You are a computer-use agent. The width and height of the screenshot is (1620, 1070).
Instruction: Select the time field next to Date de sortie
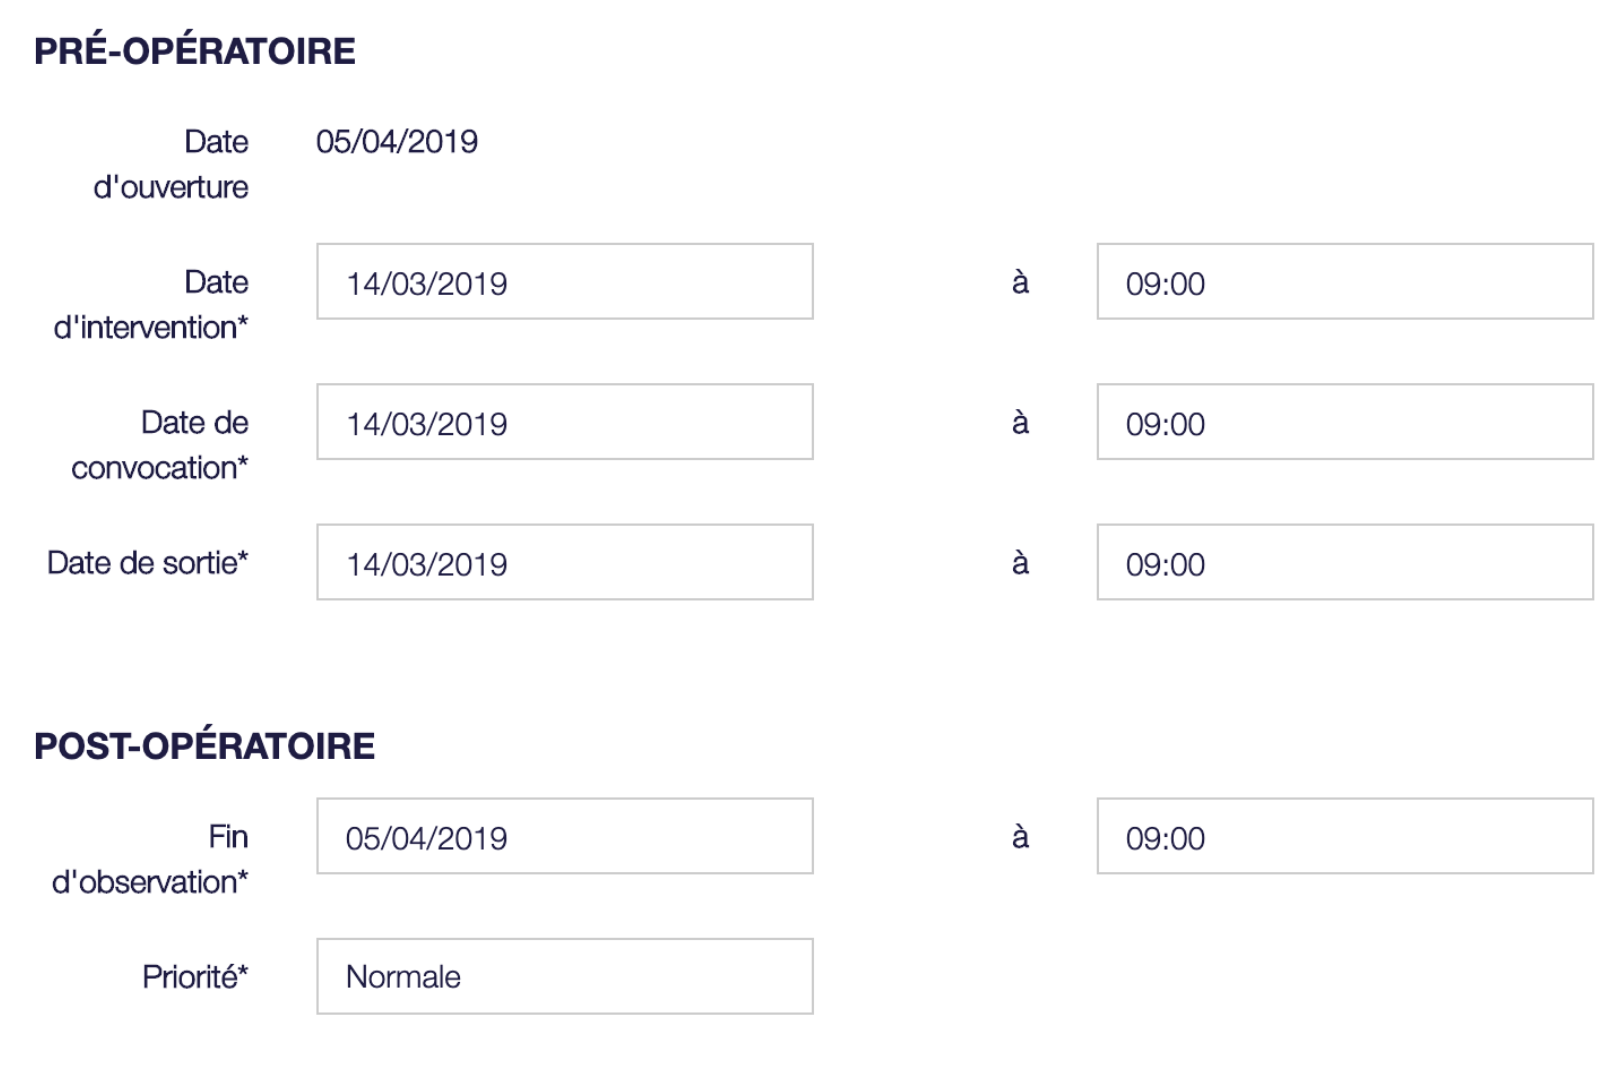tap(1345, 562)
